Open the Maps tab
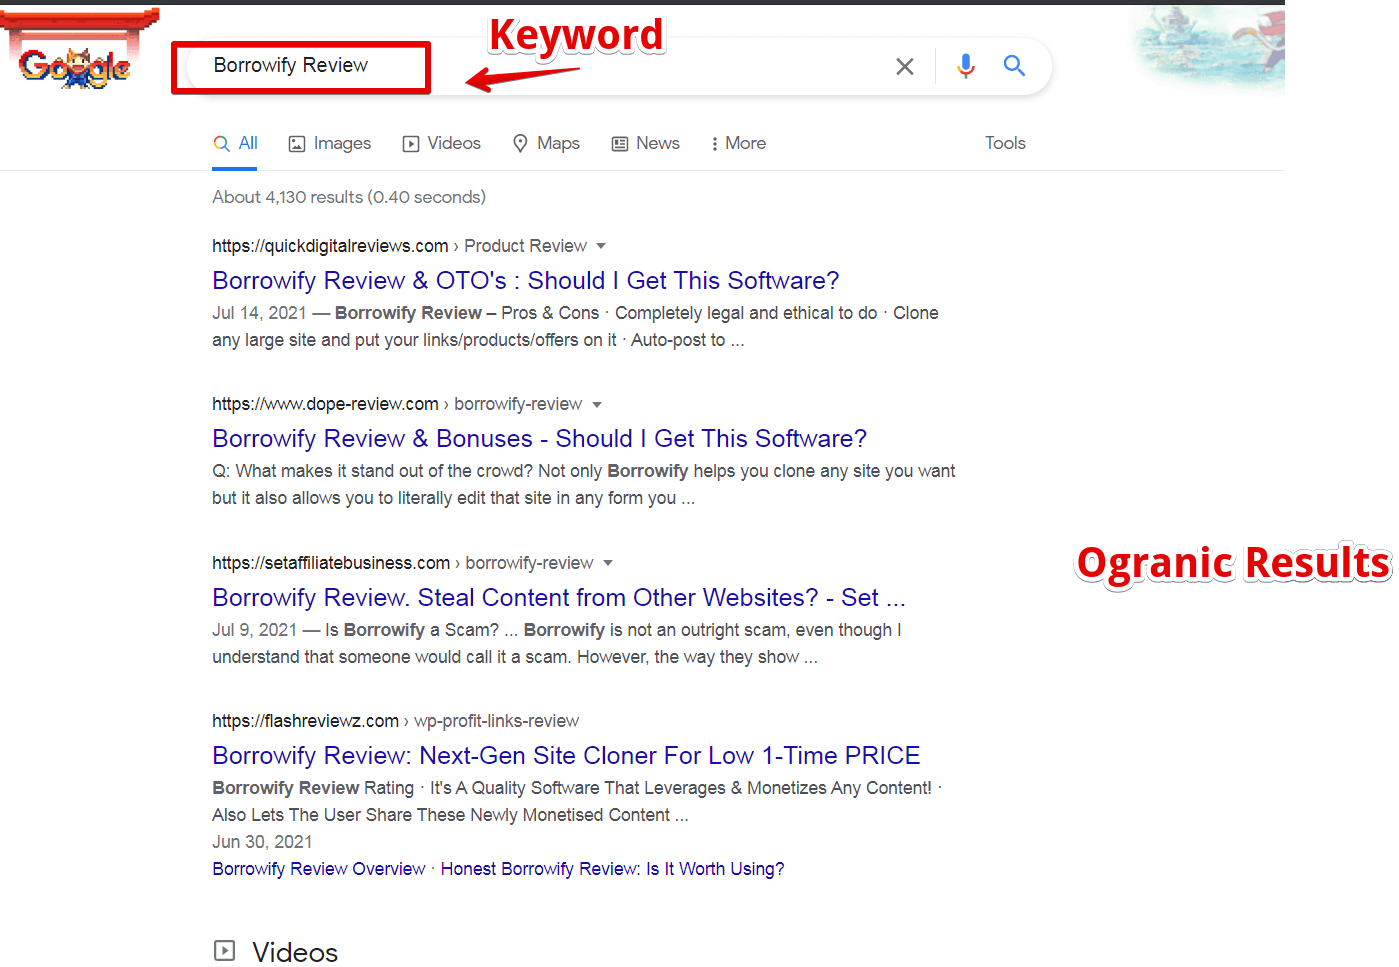Screen dimensions: 1399x967 tap(546, 143)
